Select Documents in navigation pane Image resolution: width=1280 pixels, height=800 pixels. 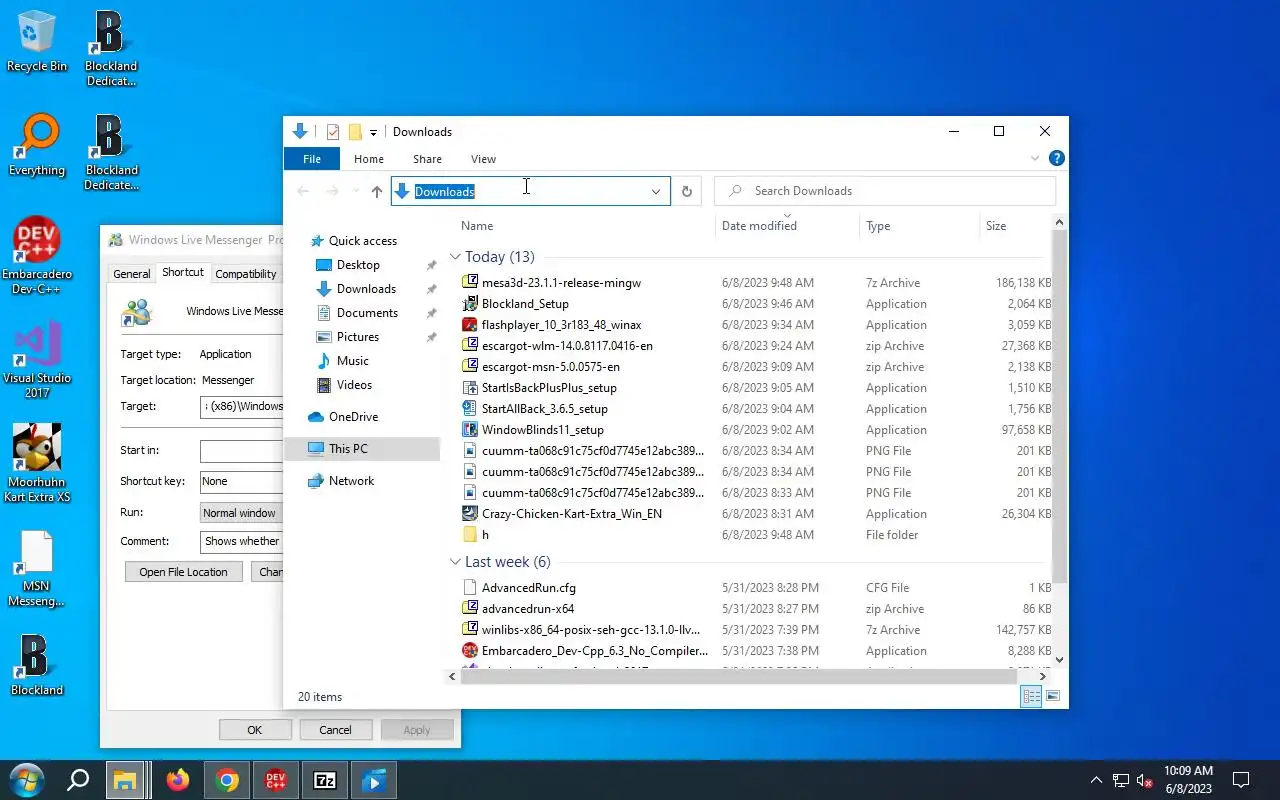(x=367, y=313)
